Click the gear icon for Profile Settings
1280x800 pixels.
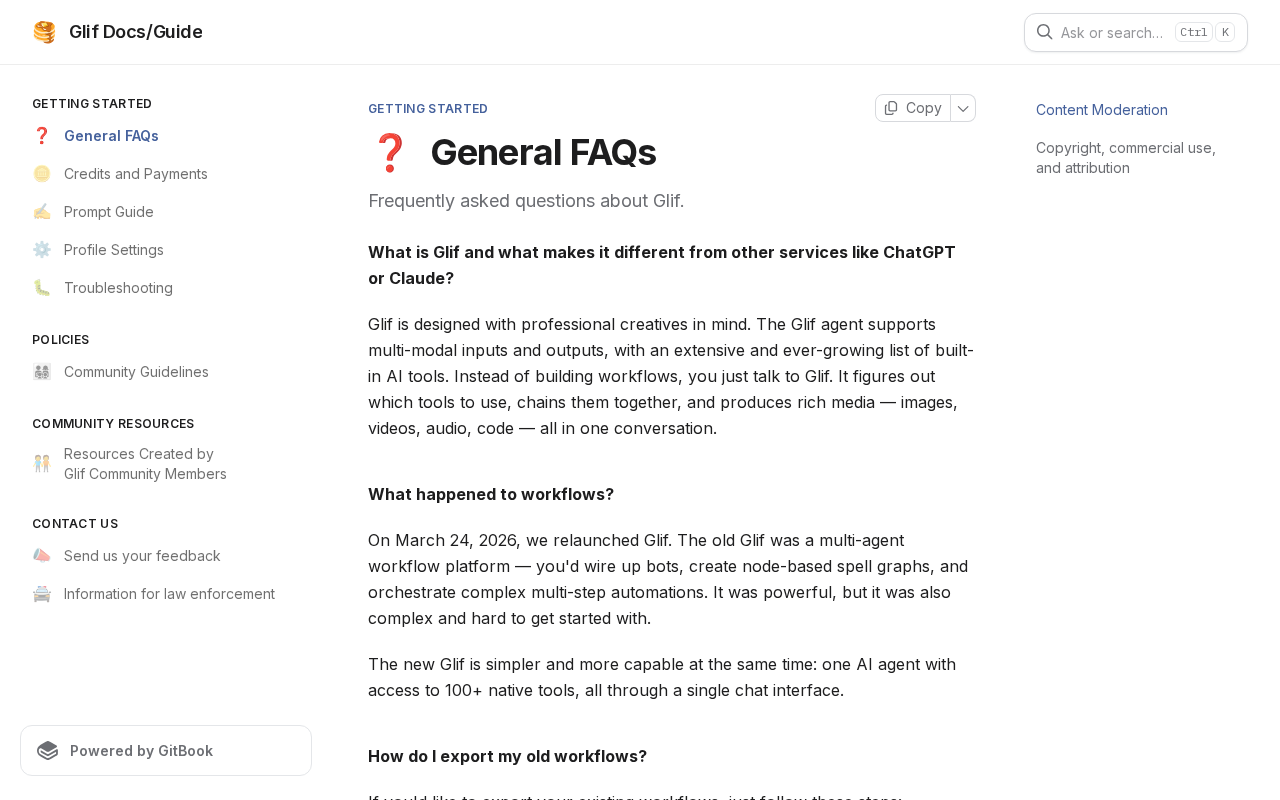pyautogui.click(x=42, y=250)
